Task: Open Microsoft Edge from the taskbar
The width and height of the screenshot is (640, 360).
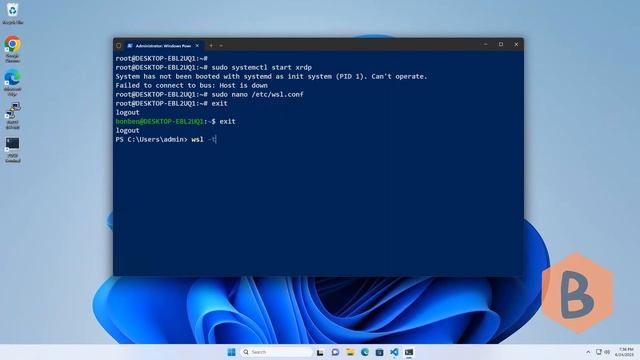Action: [364, 352]
